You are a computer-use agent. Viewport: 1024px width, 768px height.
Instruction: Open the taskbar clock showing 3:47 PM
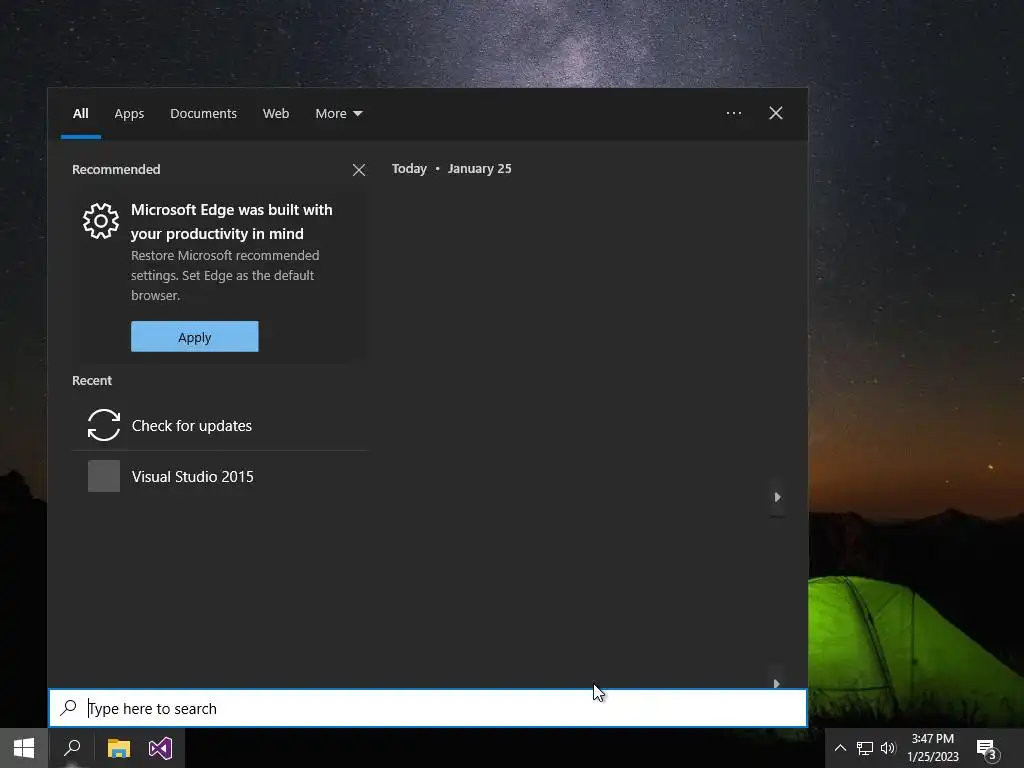(x=933, y=748)
